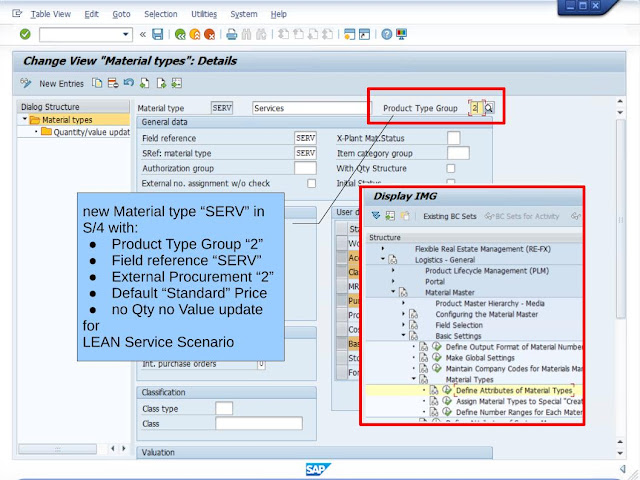
Task: Click the Dialog Structure right scroll arrow
Action: click(x=124, y=448)
